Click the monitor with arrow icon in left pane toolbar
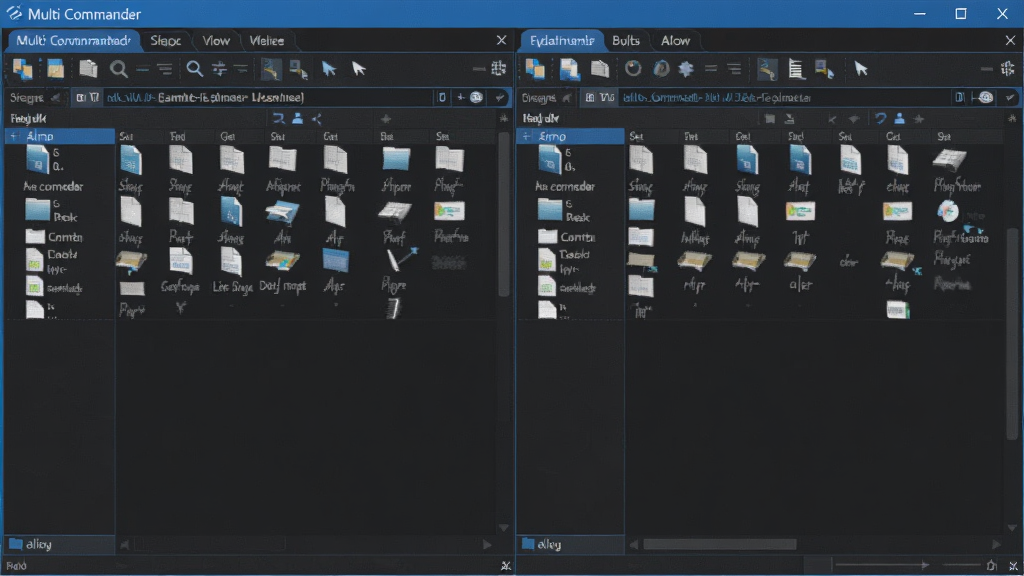The image size is (1024, 576). 299,69
